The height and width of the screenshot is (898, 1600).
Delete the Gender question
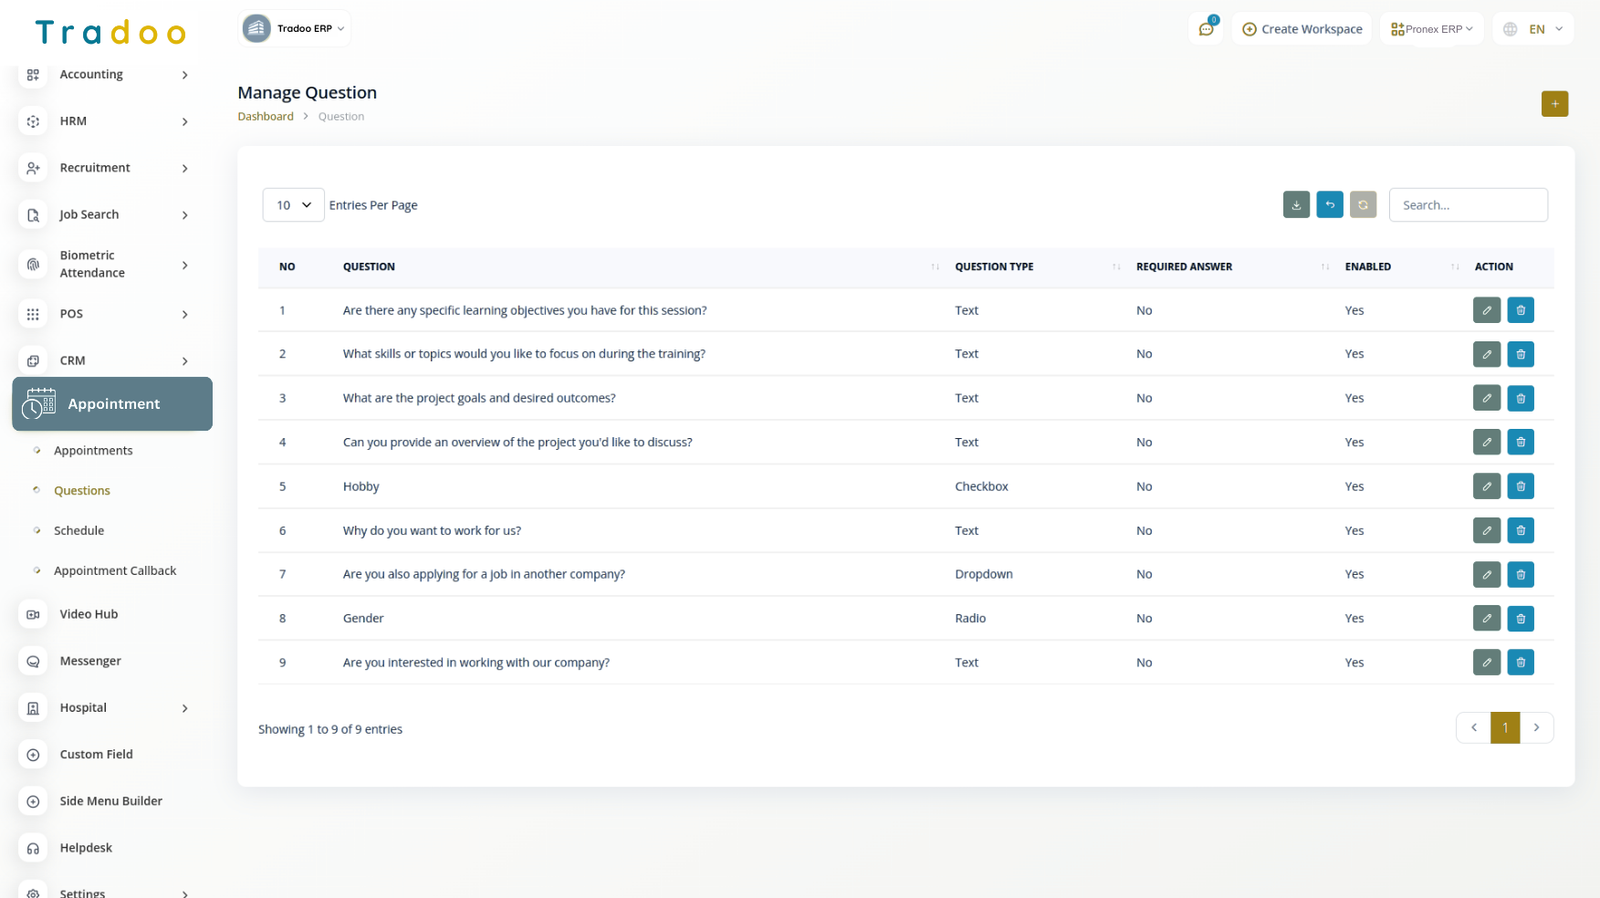[1520, 619]
